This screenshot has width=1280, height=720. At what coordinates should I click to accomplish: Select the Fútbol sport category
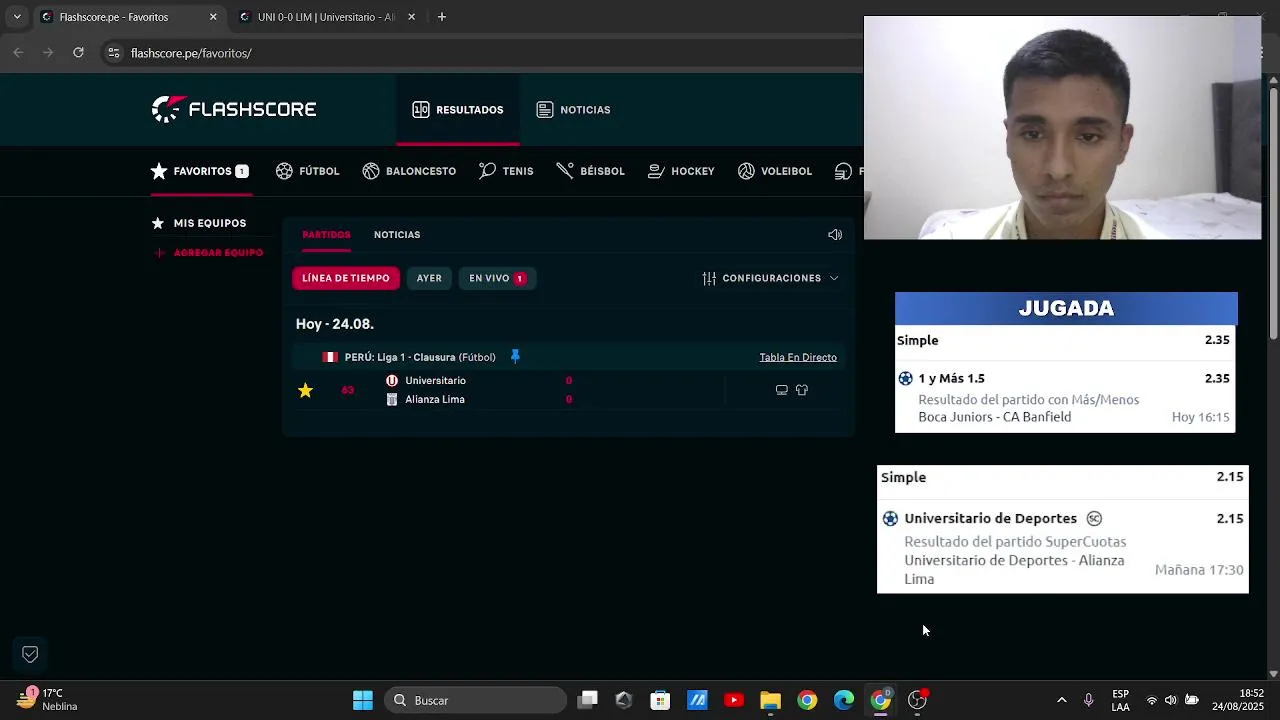[x=308, y=171]
